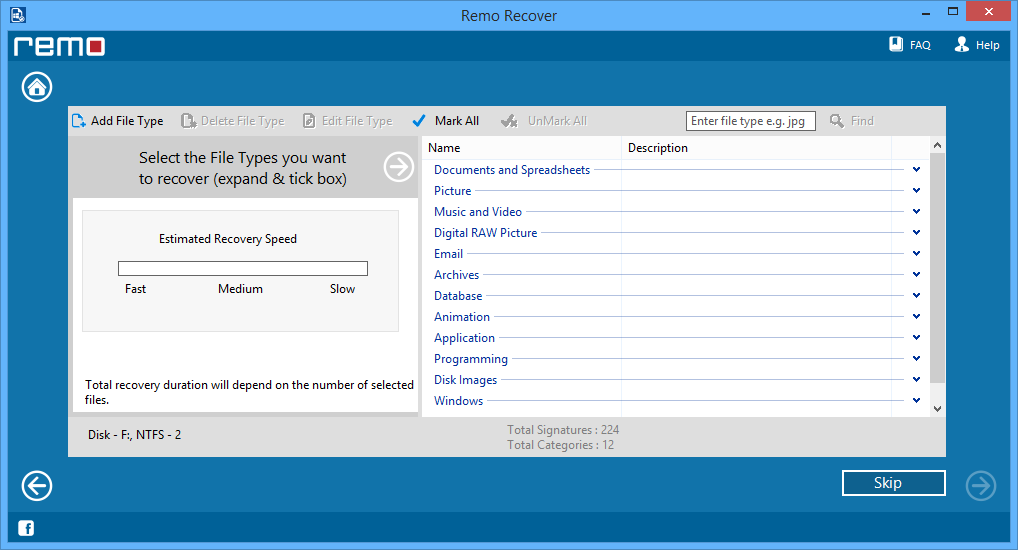
Task: Select Music and Video category
Action: (478, 212)
